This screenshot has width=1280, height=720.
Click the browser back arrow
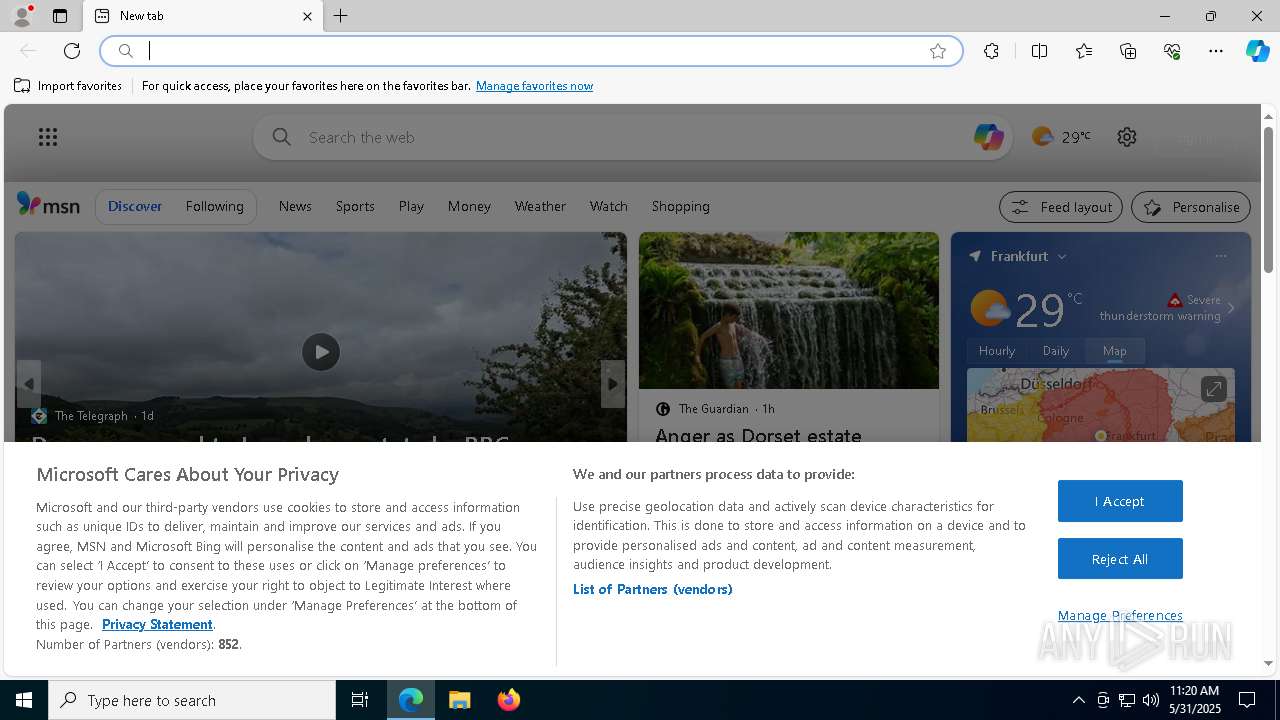pyautogui.click(x=28, y=51)
